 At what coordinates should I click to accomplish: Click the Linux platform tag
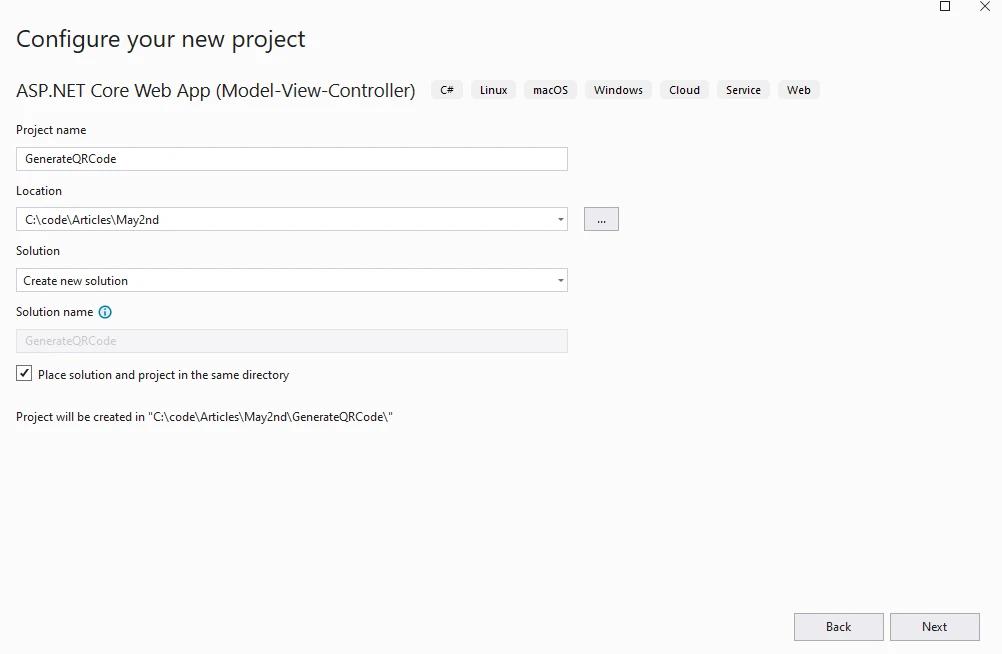[493, 90]
